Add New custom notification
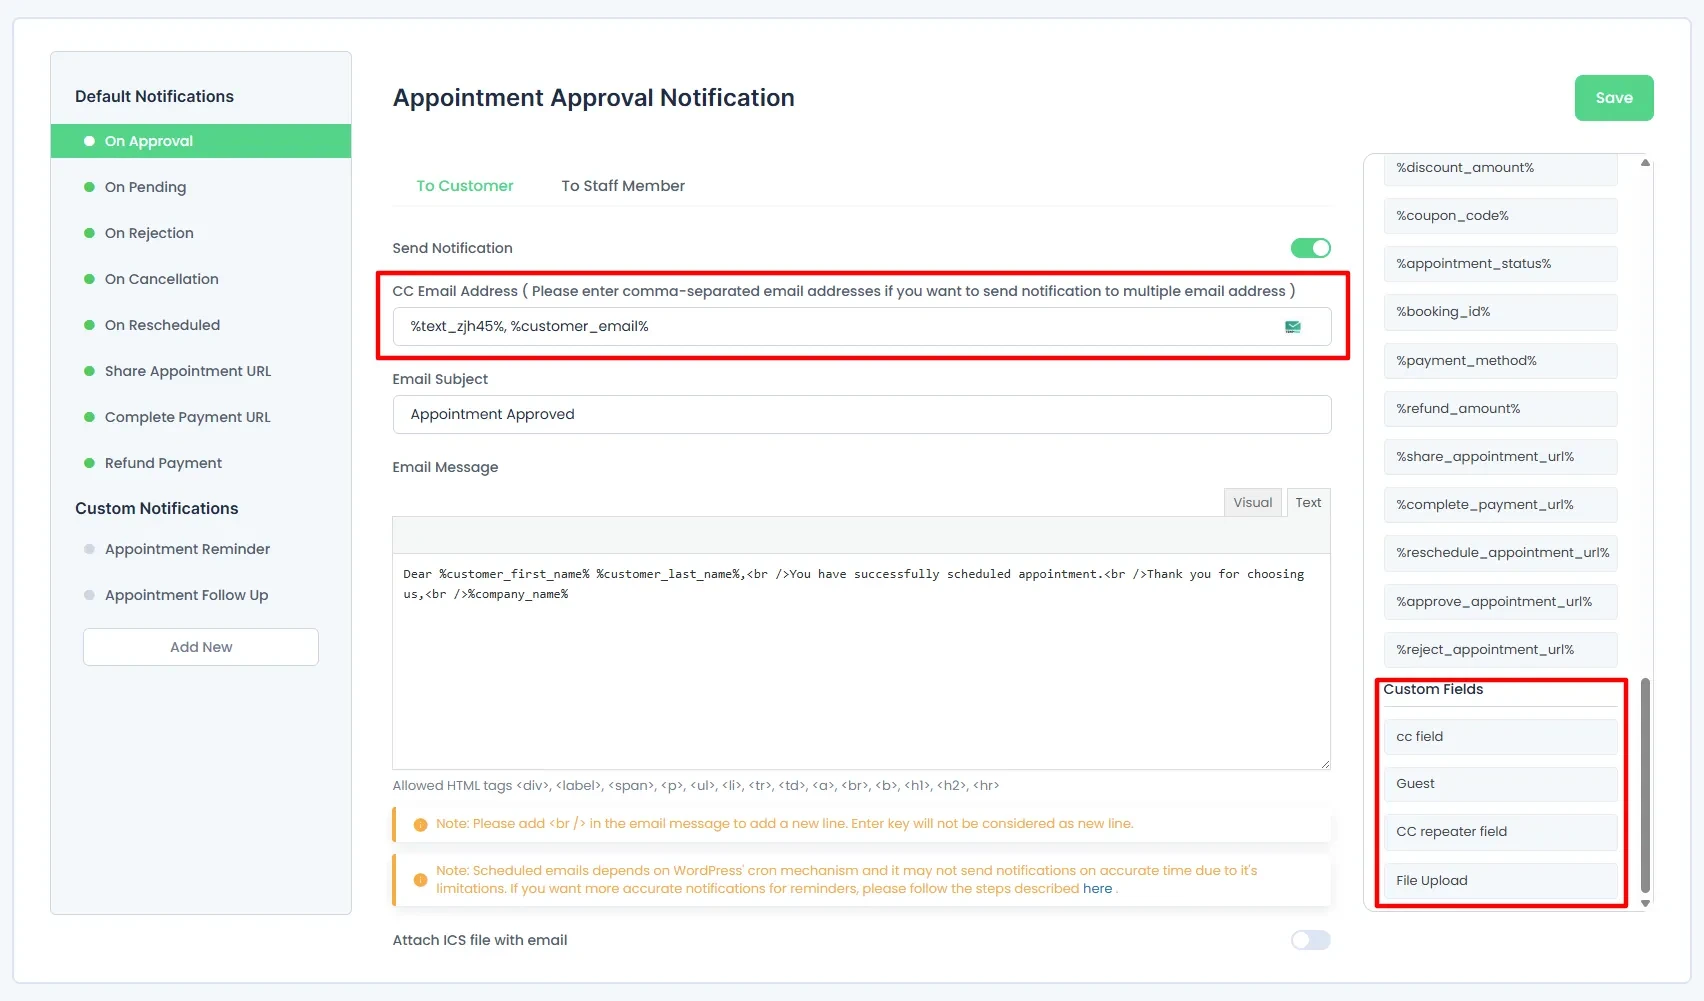The width and height of the screenshot is (1704, 1001). pyautogui.click(x=201, y=647)
